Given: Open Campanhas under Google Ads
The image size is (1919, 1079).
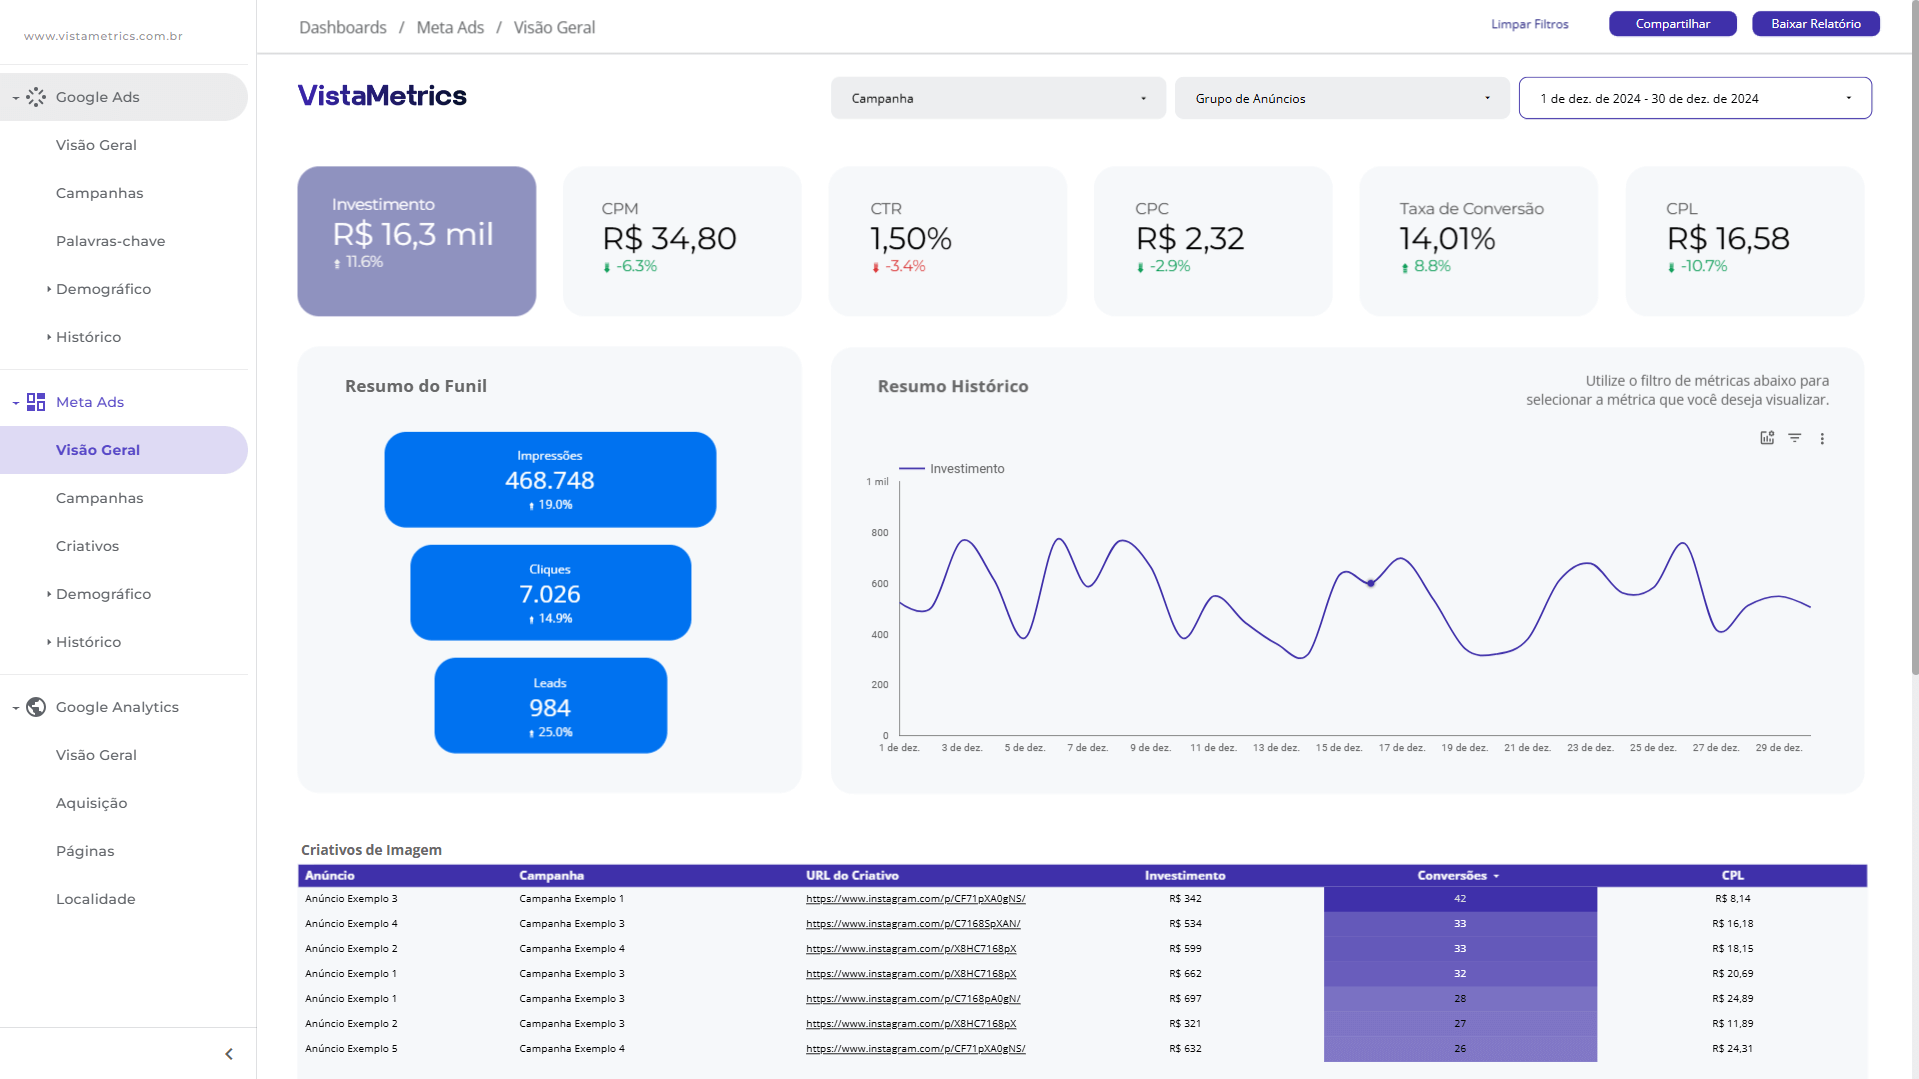Looking at the screenshot, I should (99, 193).
